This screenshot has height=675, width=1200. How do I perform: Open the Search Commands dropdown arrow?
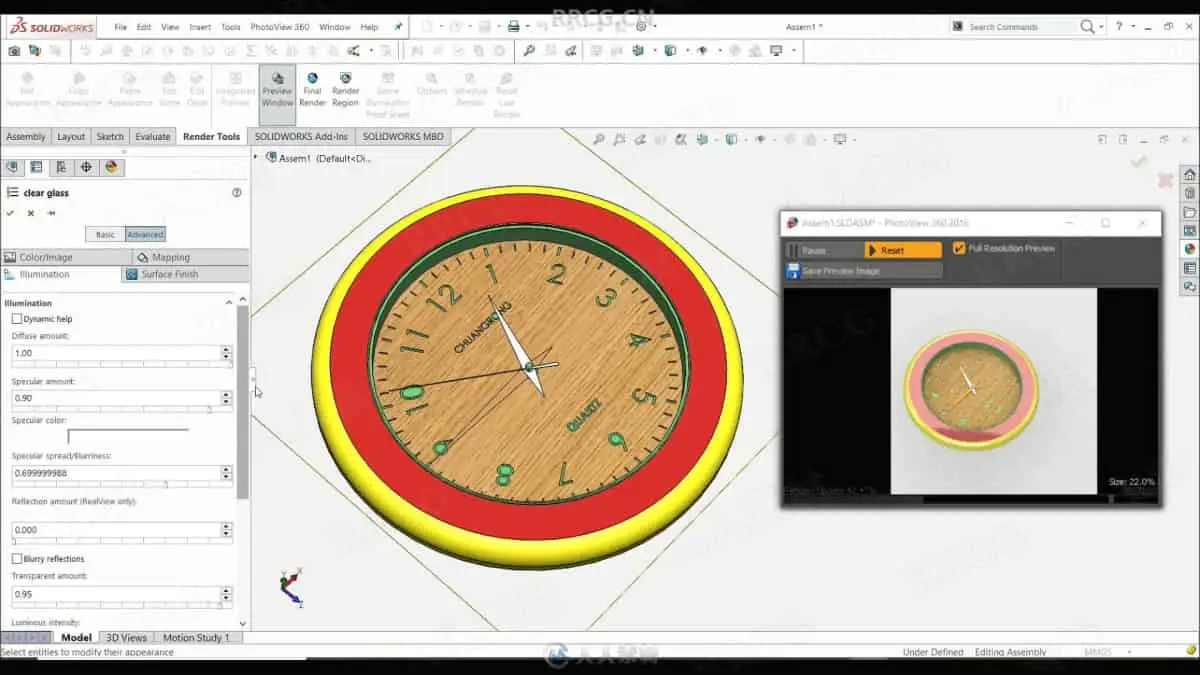pyautogui.click(x=1101, y=27)
